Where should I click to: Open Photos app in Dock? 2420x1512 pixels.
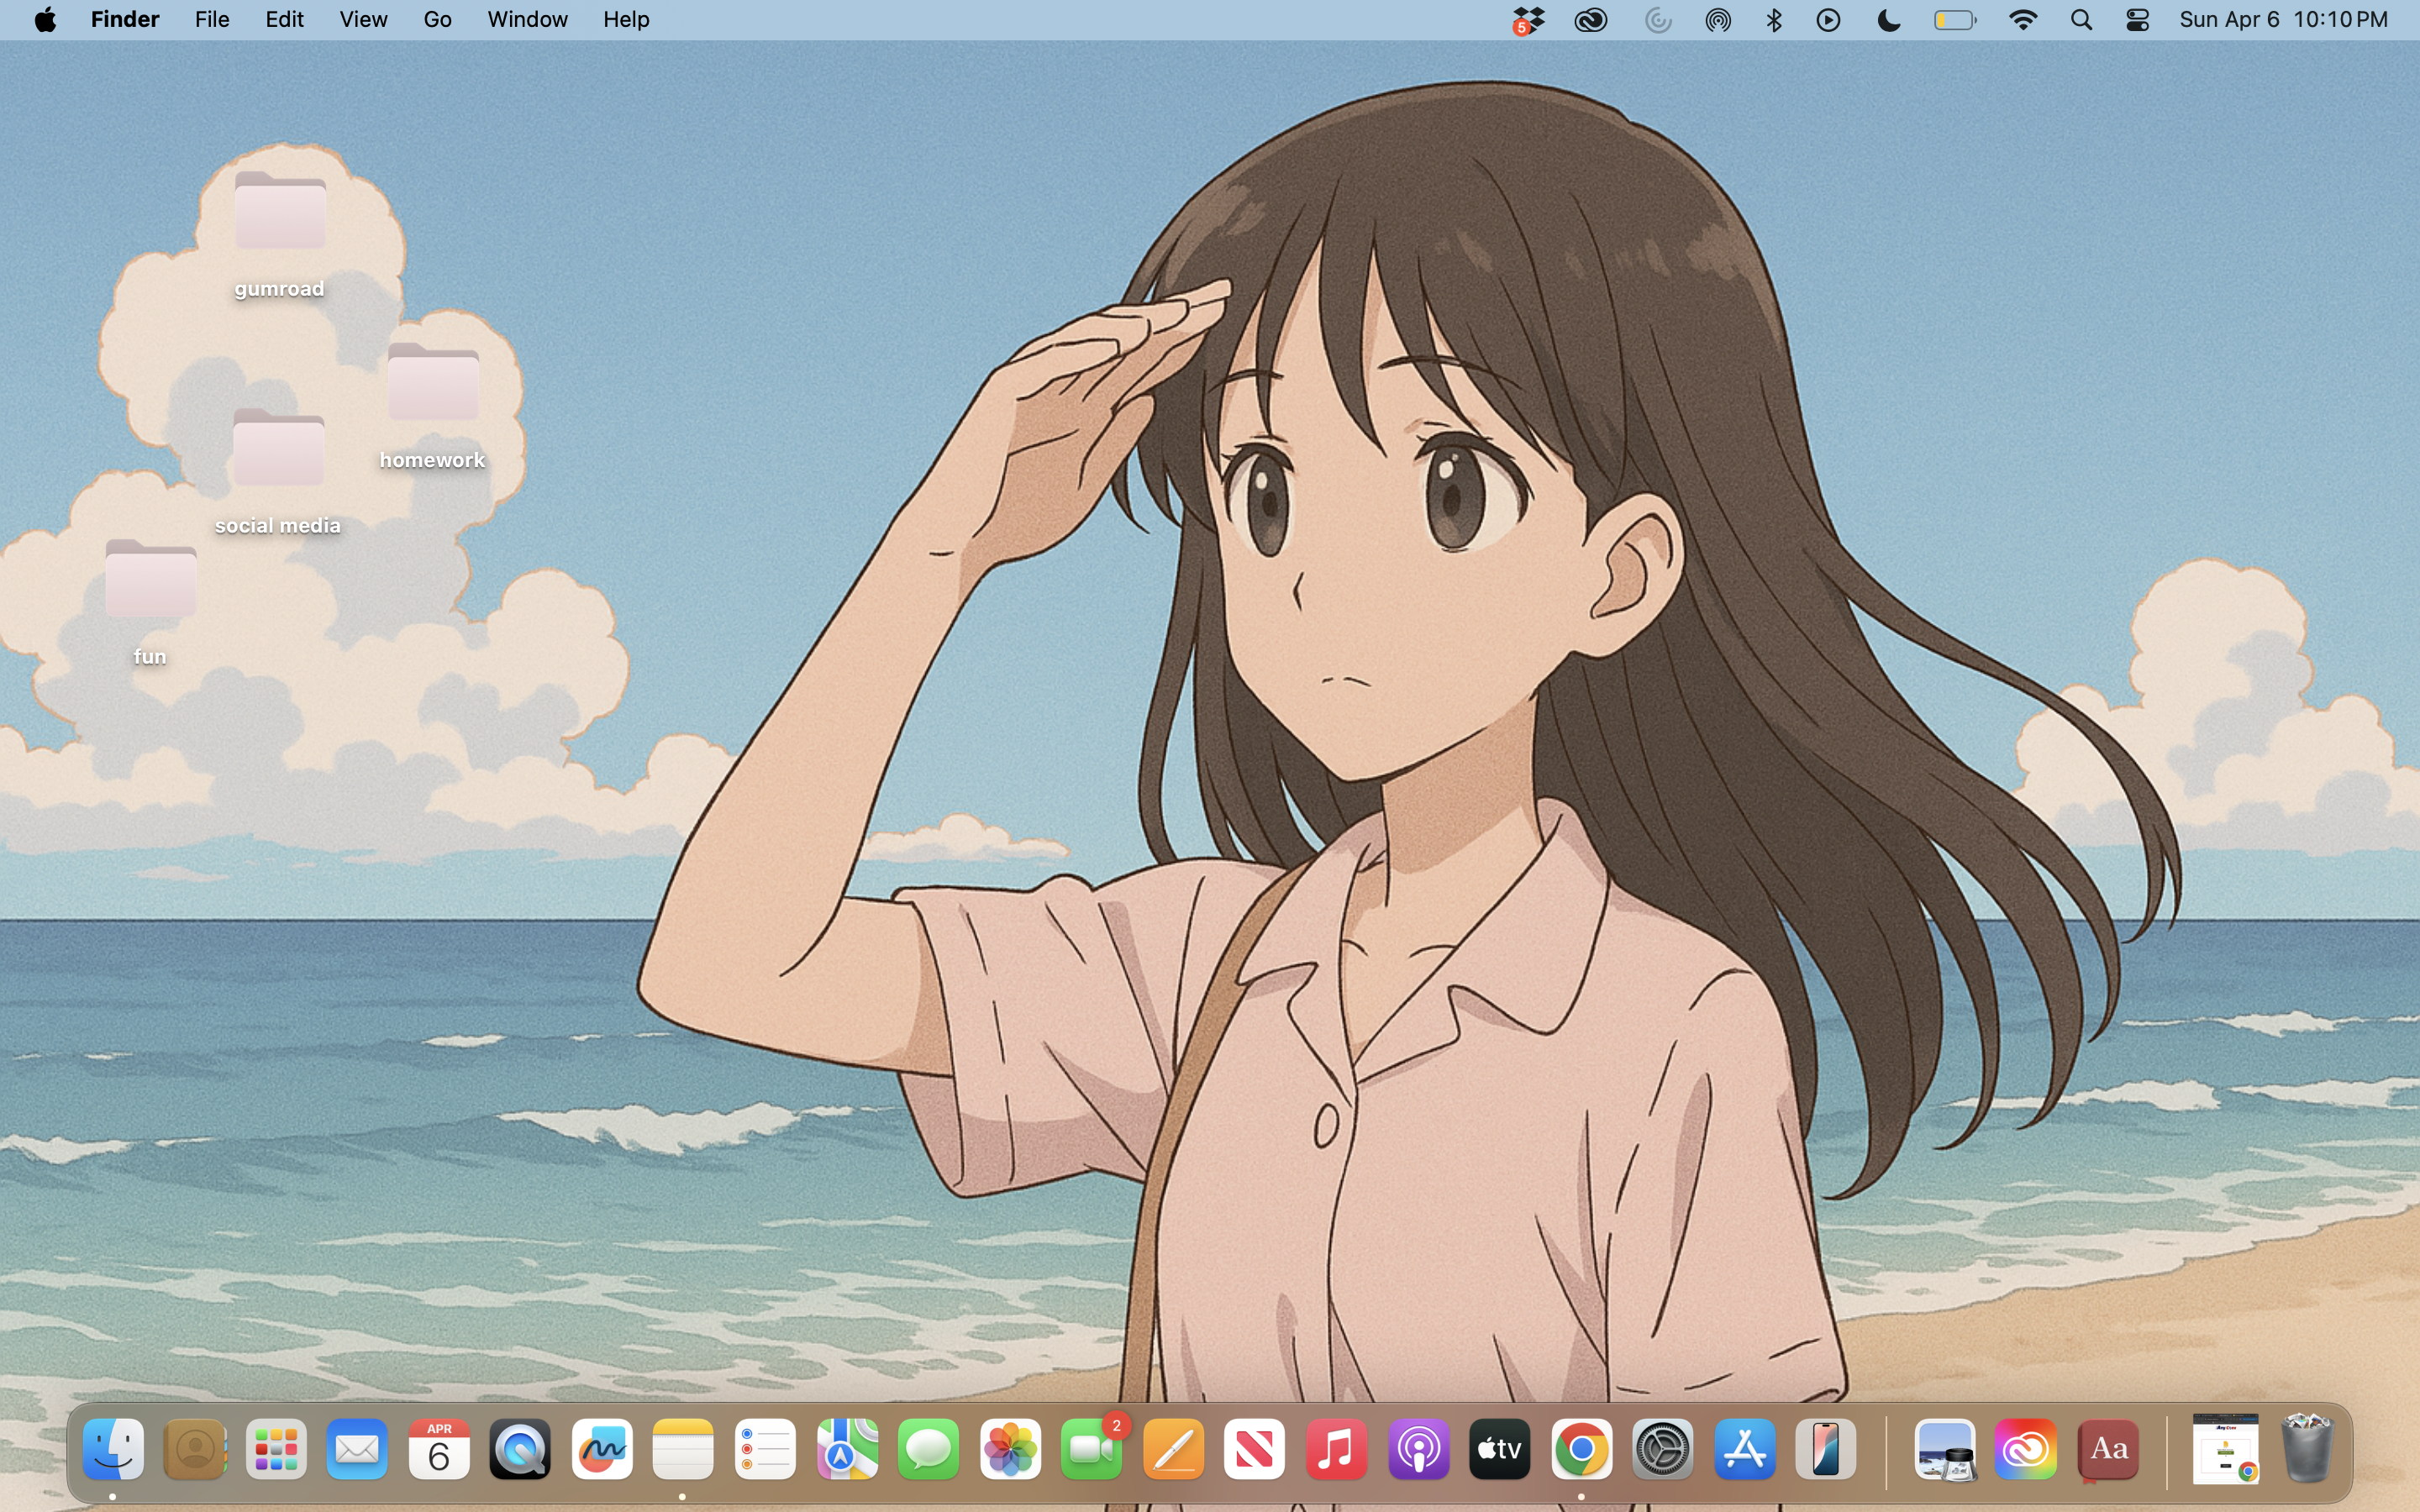click(x=1010, y=1449)
